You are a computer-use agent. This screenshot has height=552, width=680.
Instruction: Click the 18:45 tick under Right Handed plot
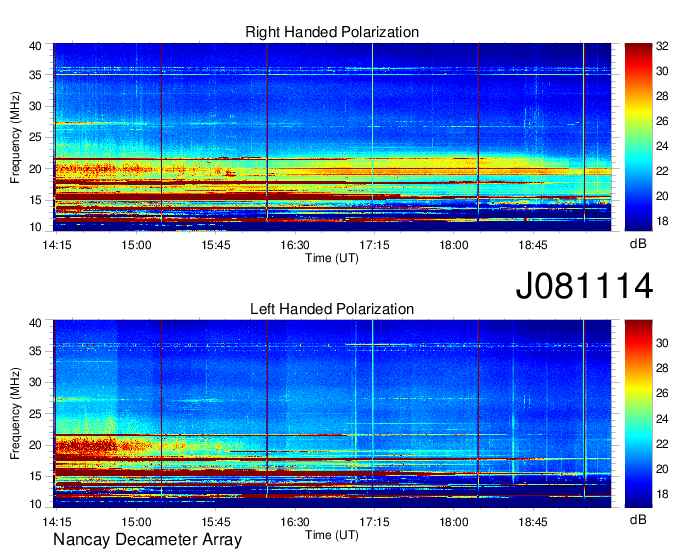(x=533, y=245)
